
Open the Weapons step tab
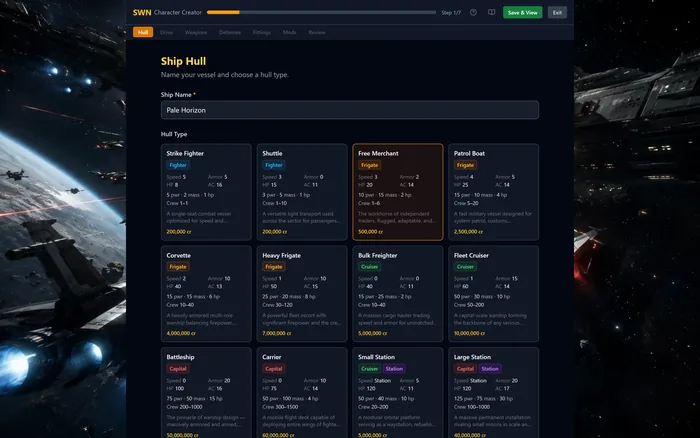pos(196,32)
